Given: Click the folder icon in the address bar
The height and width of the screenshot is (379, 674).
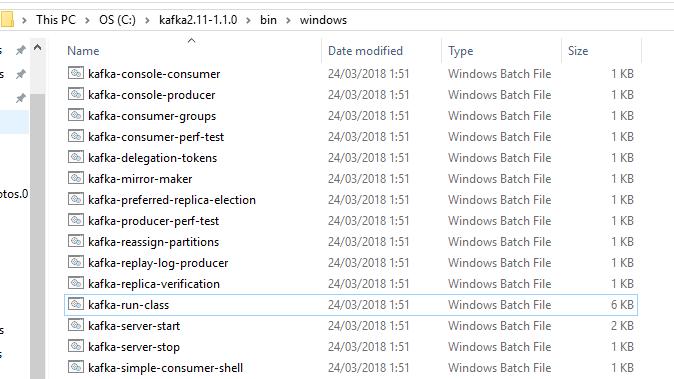Looking at the screenshot, I should click(x=7, y=20).
